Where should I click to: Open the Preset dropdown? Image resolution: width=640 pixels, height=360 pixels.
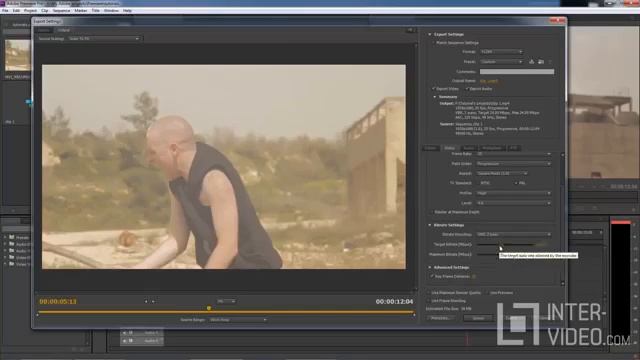(x=501, y=62)
